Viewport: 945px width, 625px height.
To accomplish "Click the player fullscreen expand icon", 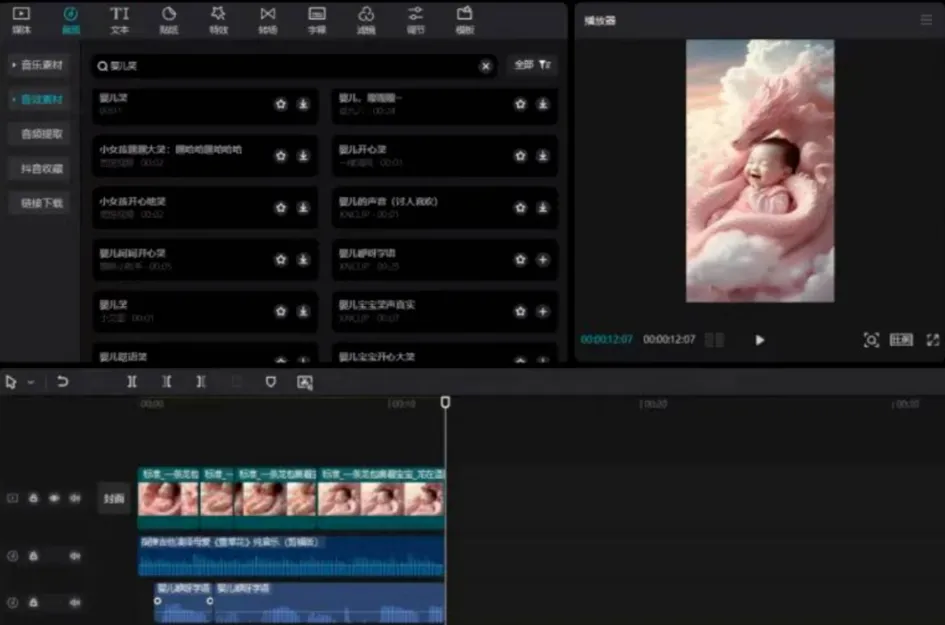I will pyautogui.click(x=932, y=340).
